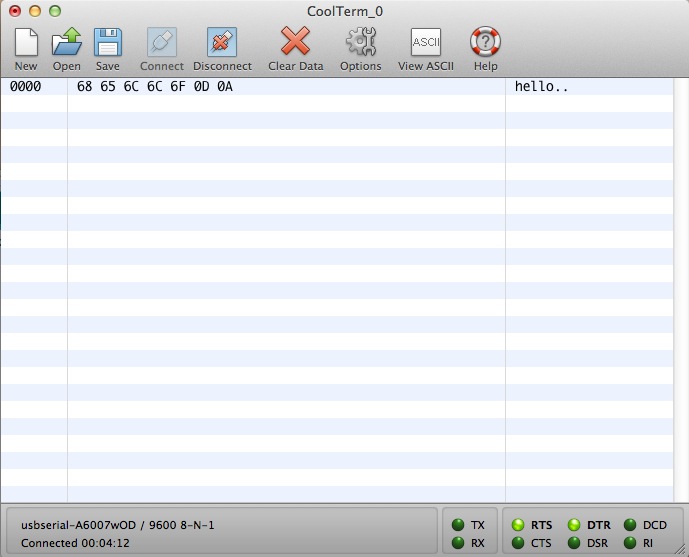Click the DSR status indicator
The width and height of the screenshot is (689, 557).
pyautogui.click(x=575, y=543)
